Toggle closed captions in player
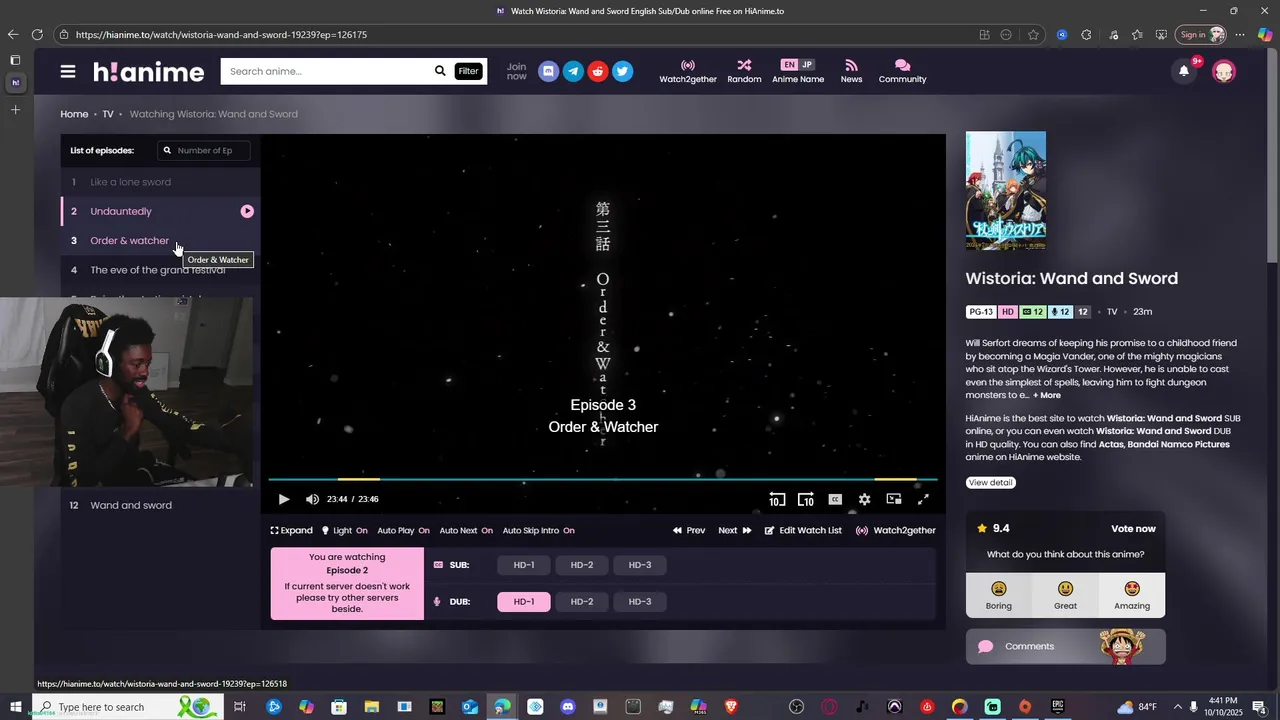This screenshot has width=1280, height=720. pos(835,499)
